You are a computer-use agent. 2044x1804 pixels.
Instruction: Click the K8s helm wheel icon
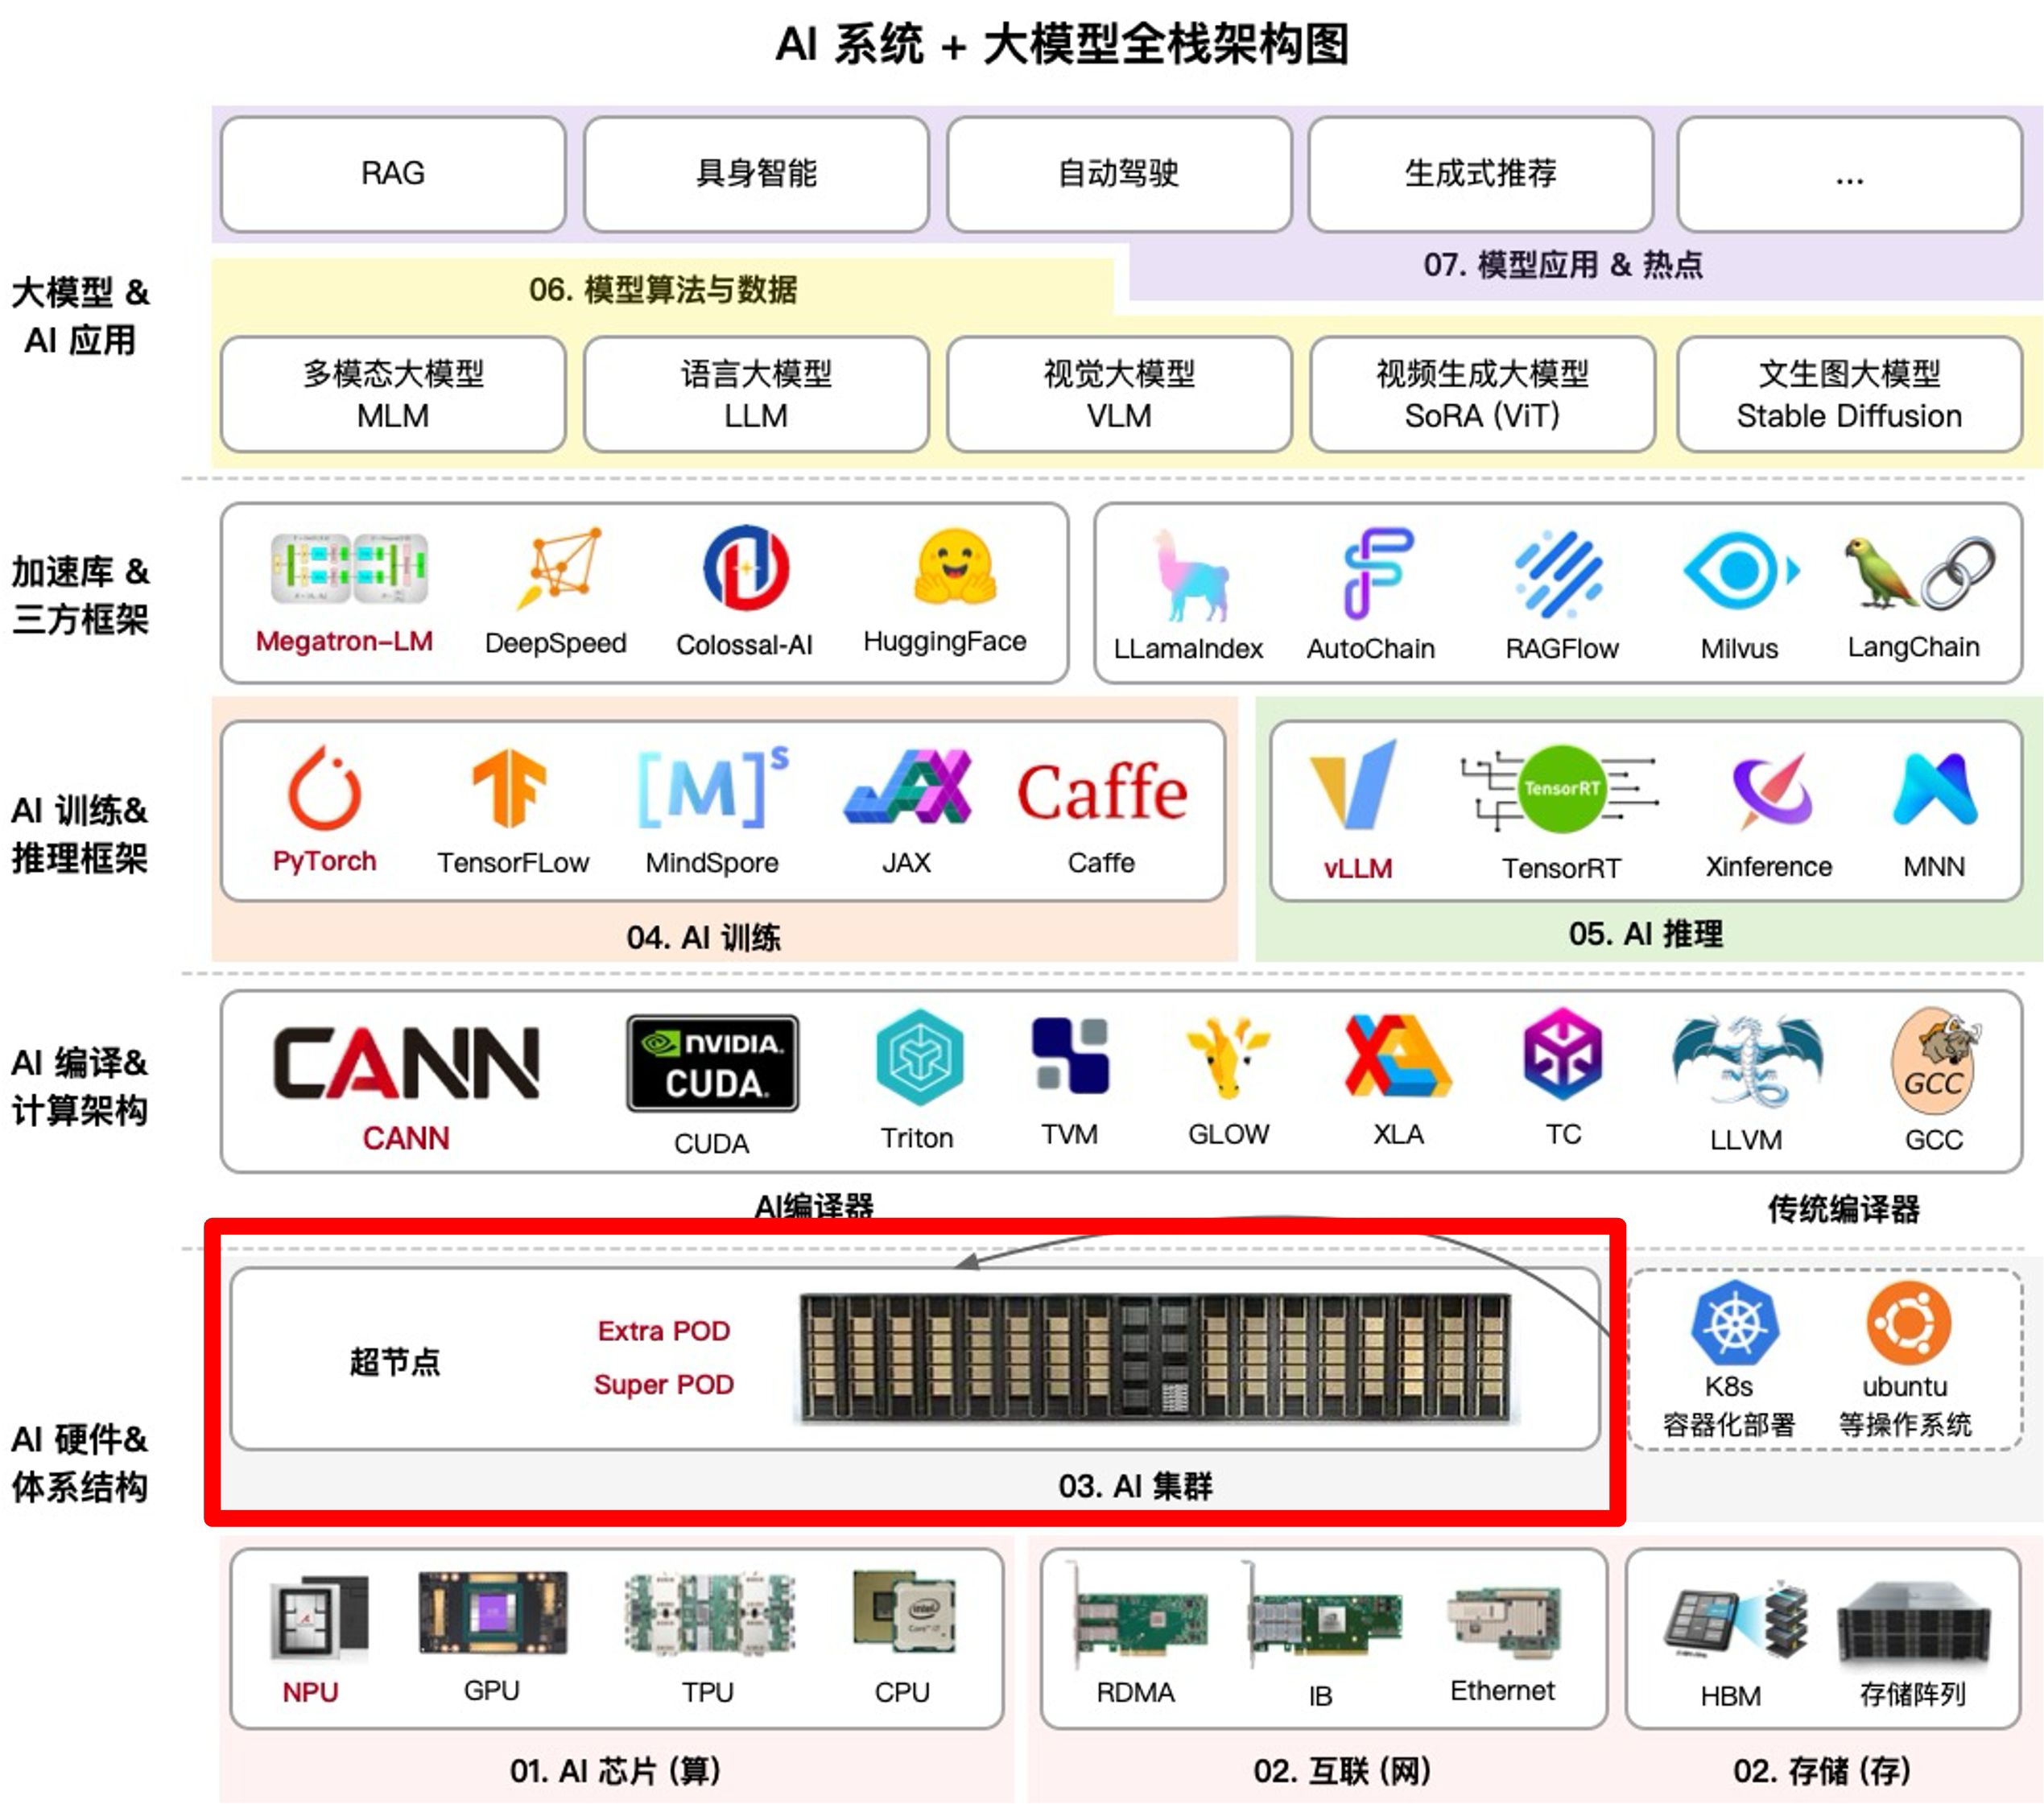tap(1735, 1322)
